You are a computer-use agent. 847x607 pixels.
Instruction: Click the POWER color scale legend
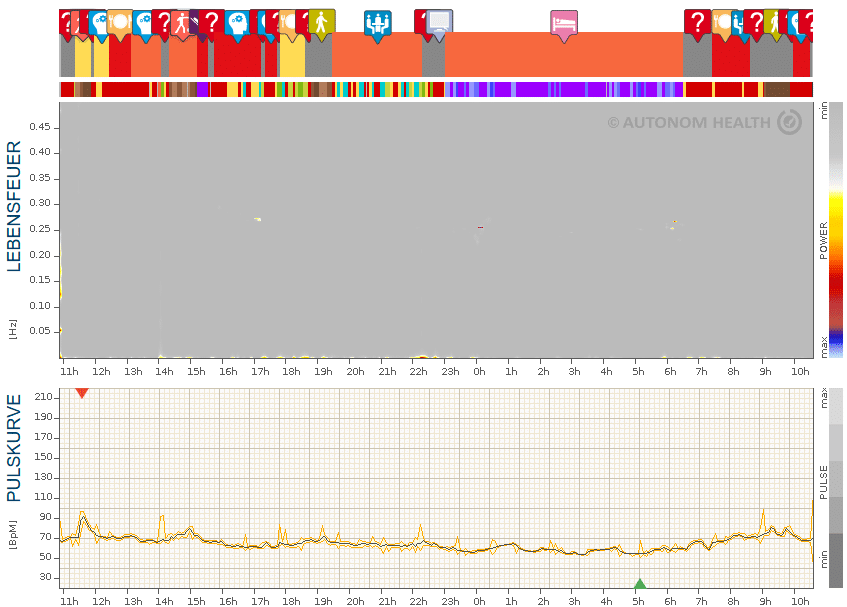pos(836,230)
